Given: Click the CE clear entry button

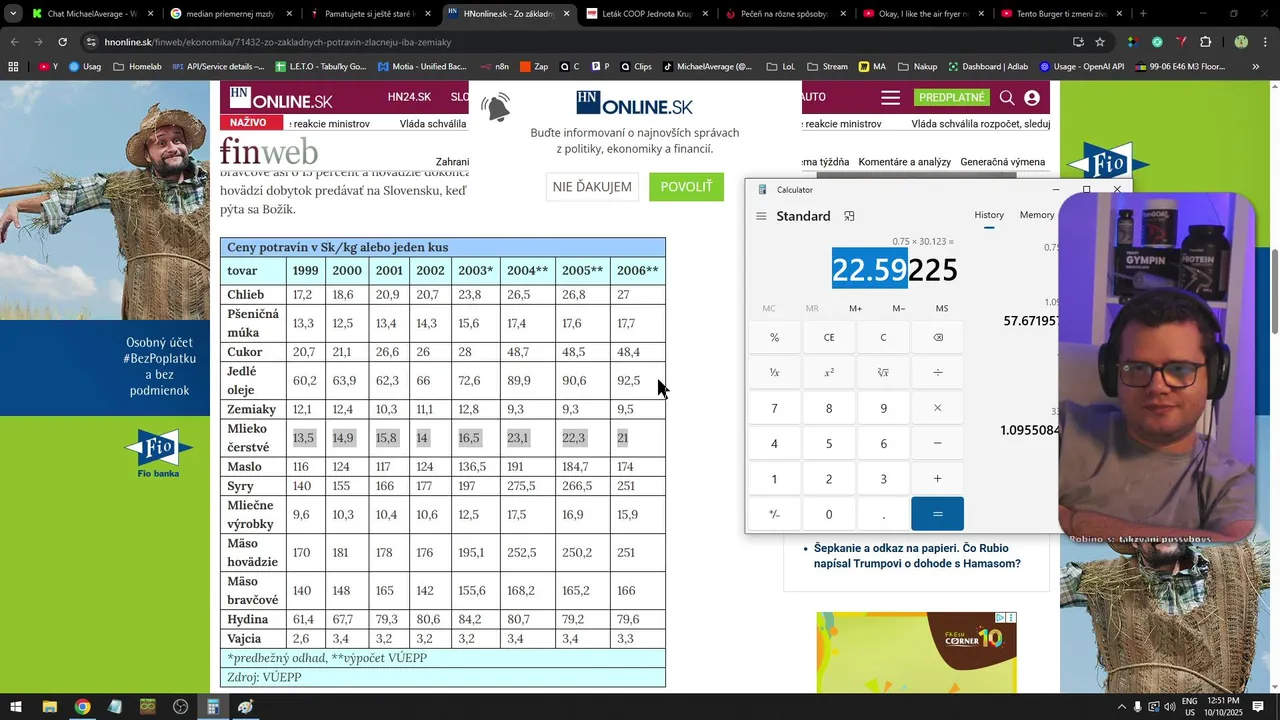Looking at the screenshot, I should [x=829, y=337].
